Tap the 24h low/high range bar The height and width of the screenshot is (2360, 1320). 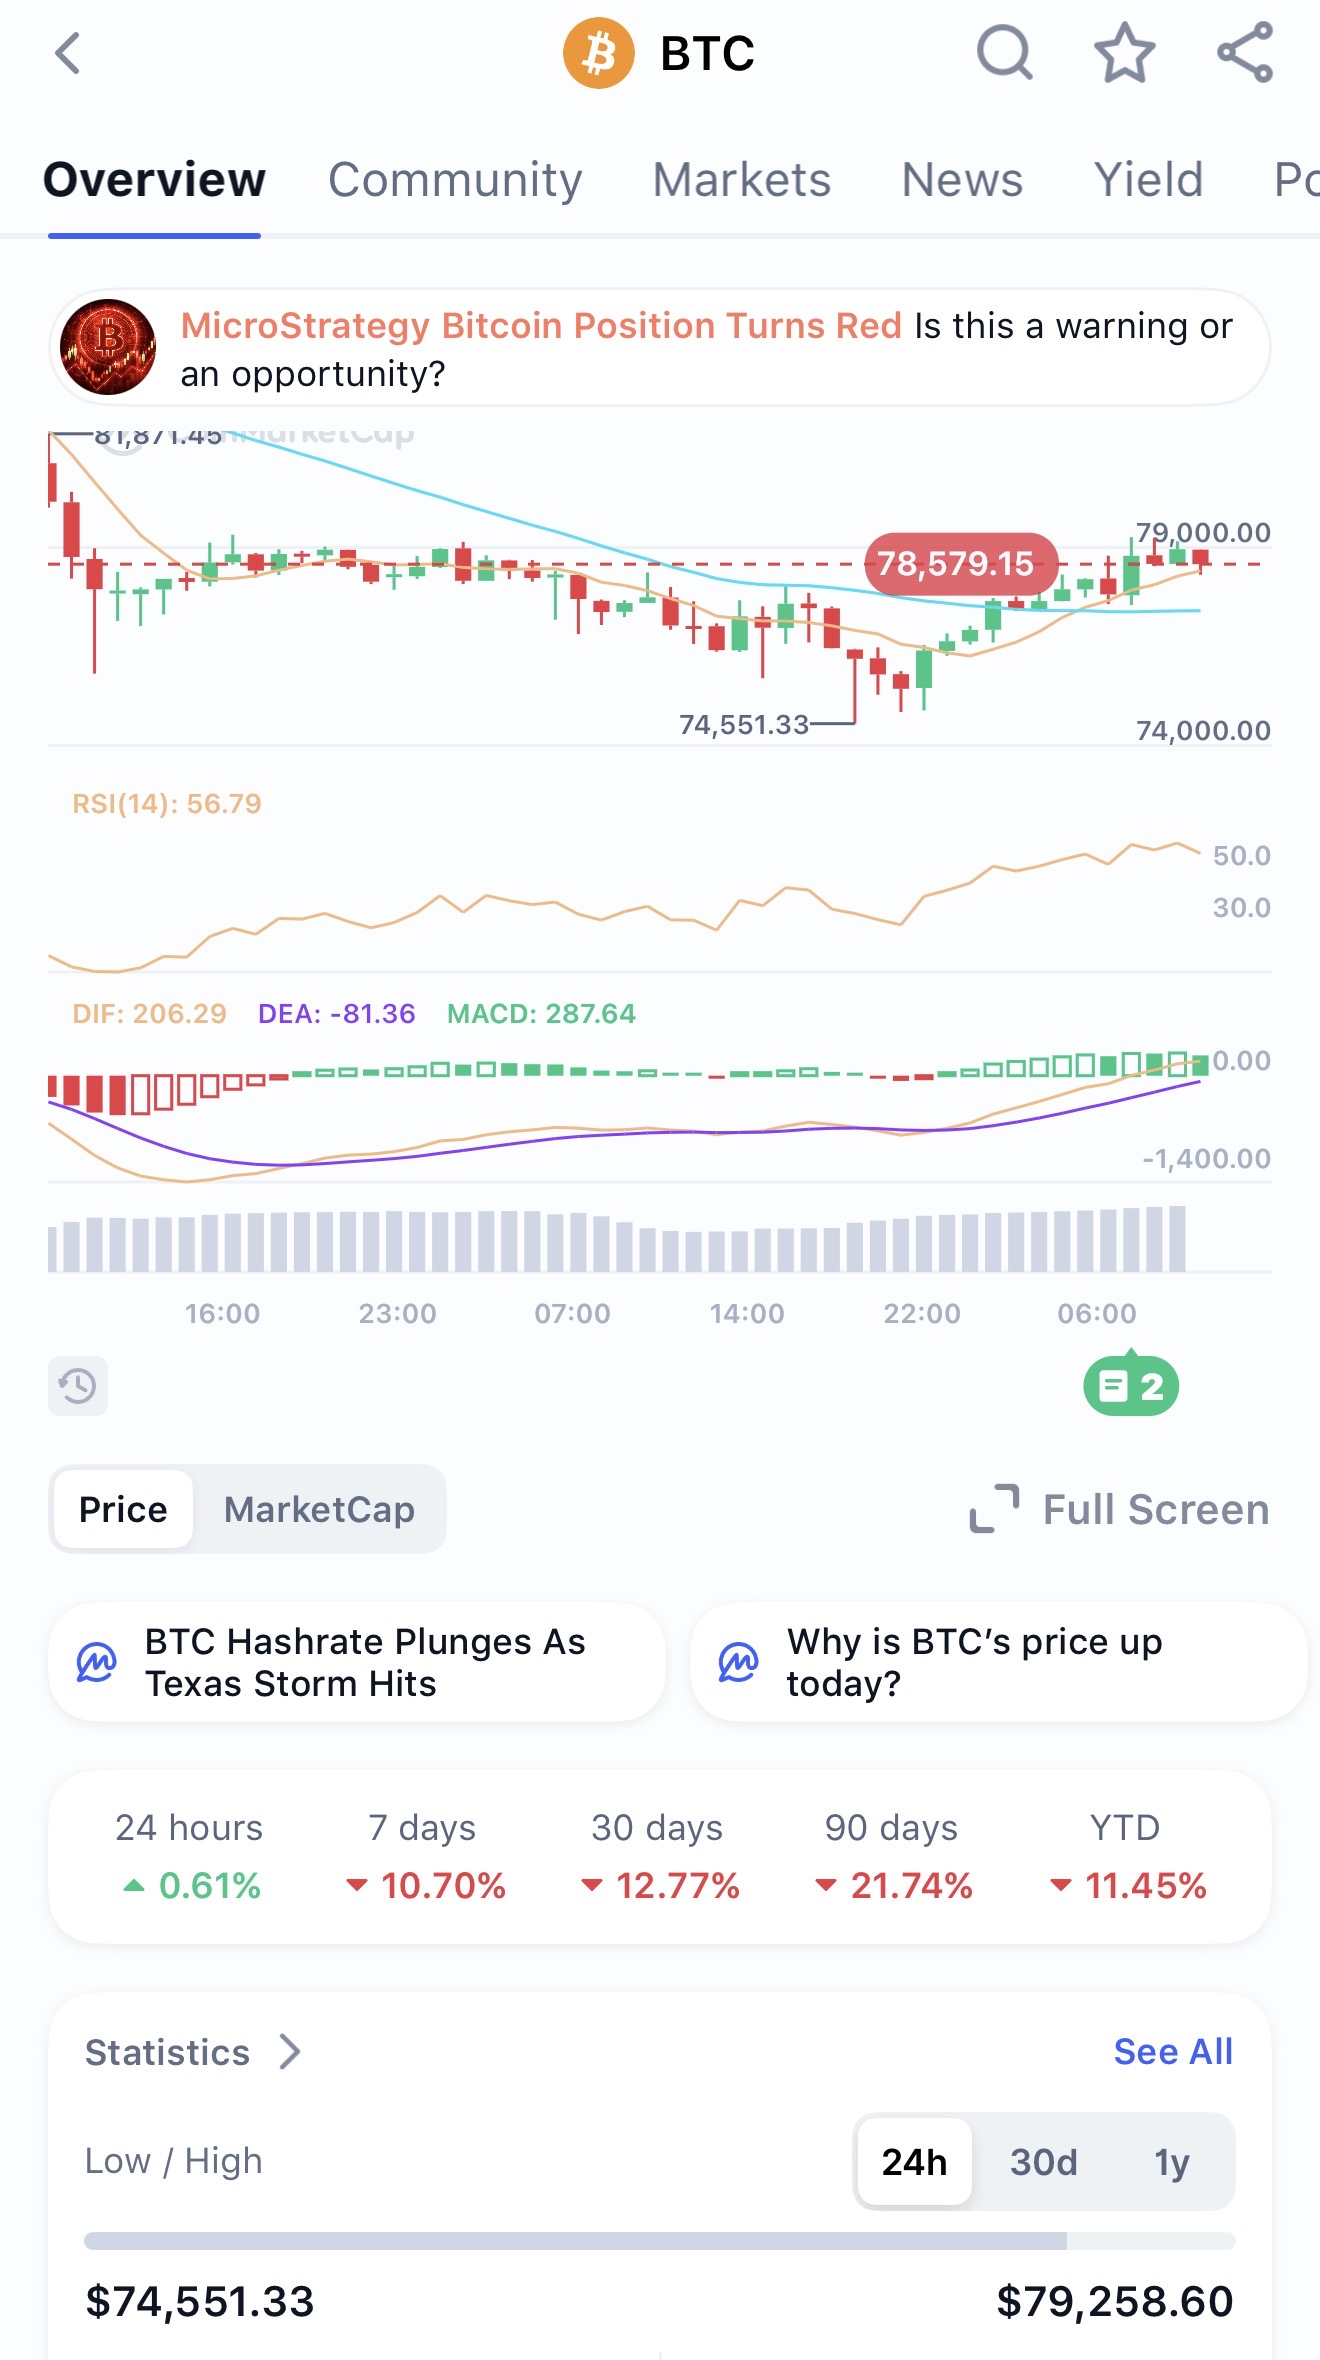coord(660,2240)
